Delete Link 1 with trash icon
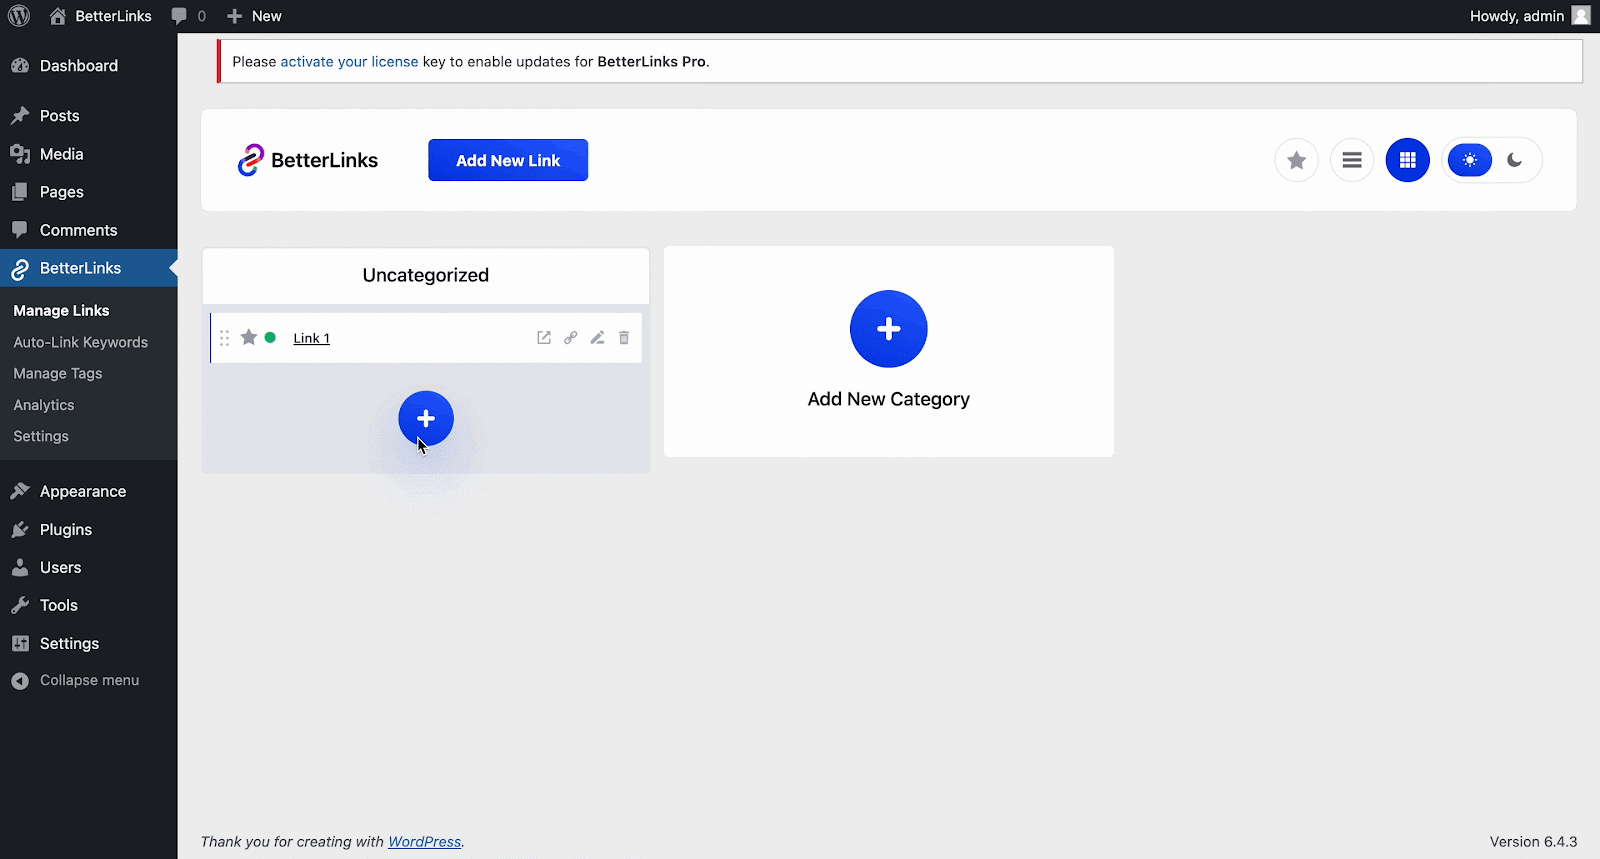 (624, 338)
